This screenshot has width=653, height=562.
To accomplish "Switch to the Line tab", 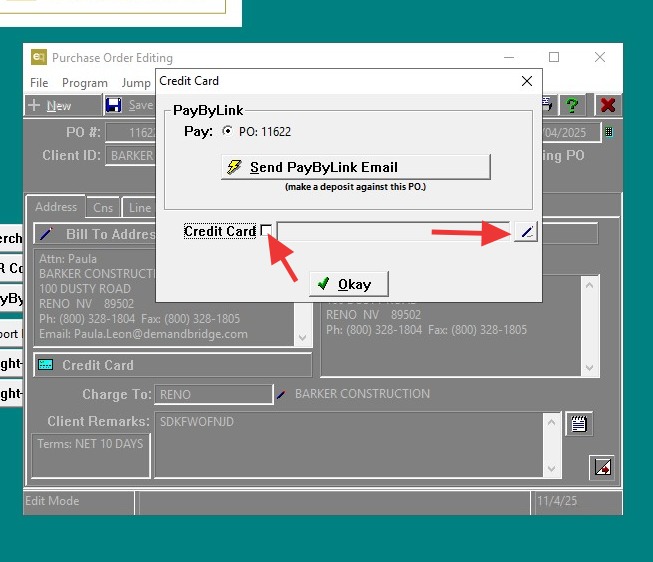I will [140, 207].
